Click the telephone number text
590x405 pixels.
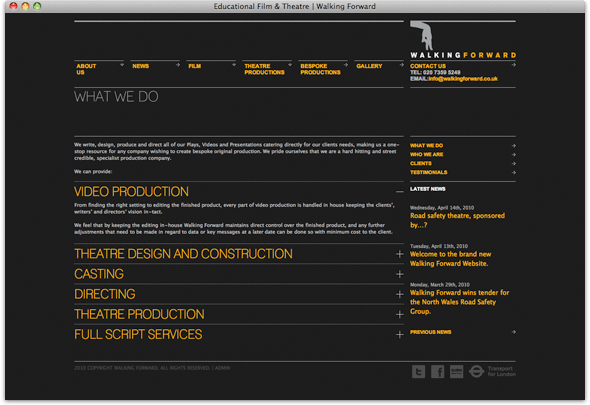pyautogui.click(x=435, y=72)
